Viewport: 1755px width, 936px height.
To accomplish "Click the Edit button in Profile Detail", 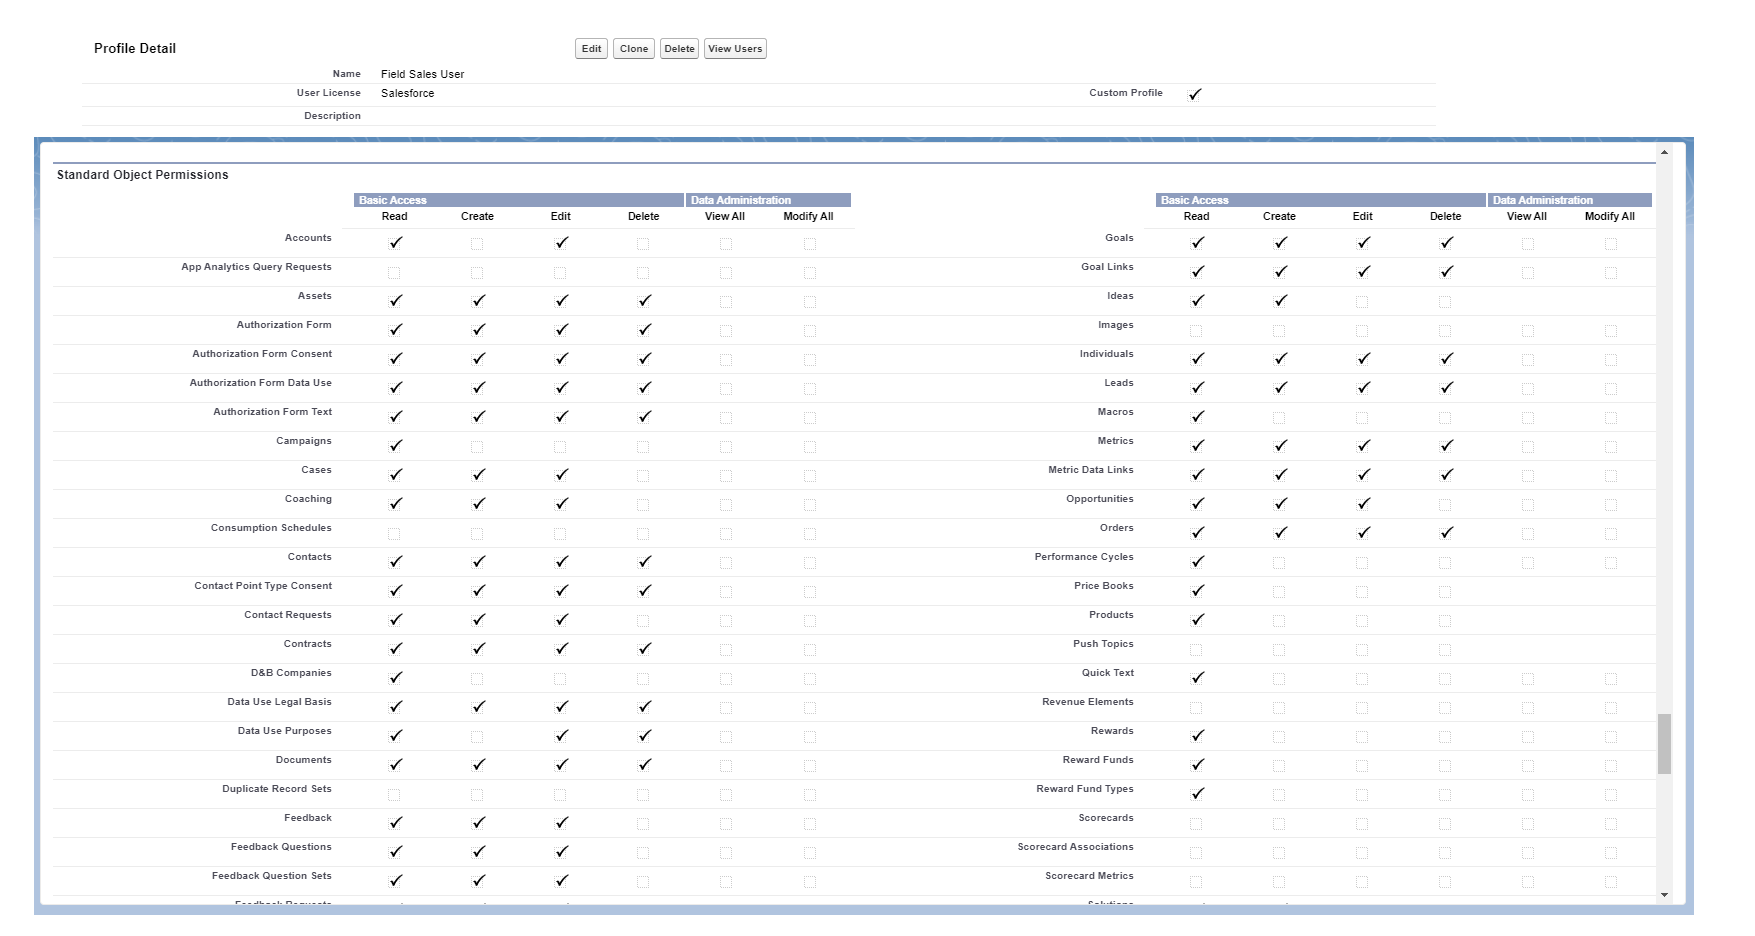I will [x=592, y=49].
